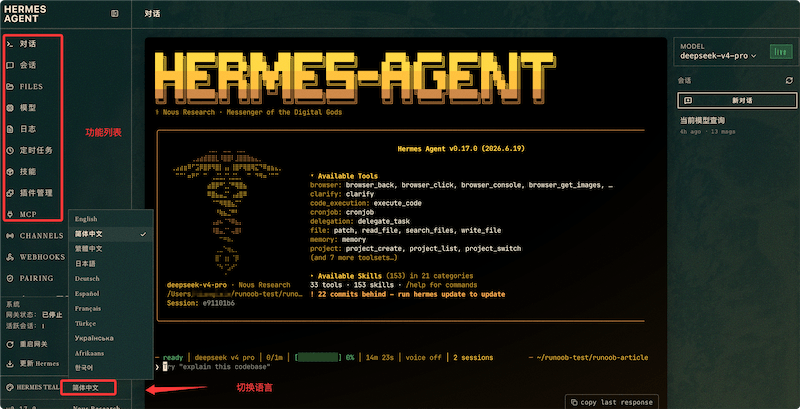Open the MCP plug icon in sidebar
This screenshot has height=409, width=800.
pos(10,215)
